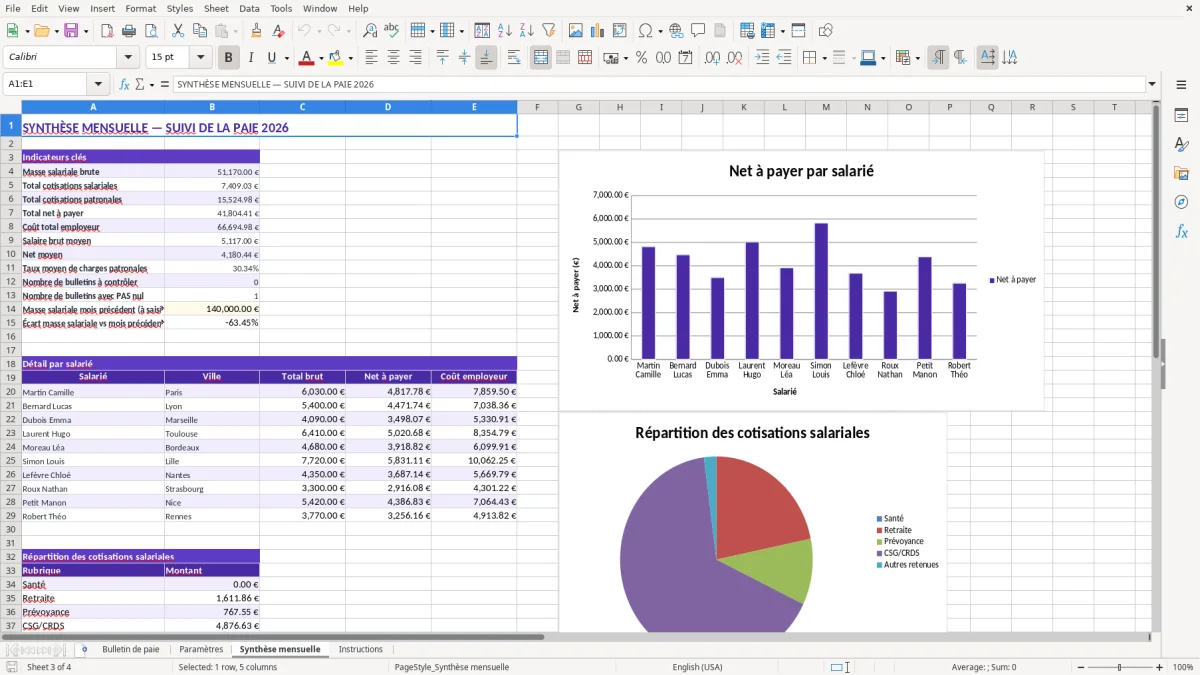Format cells as date
The height and width of the screenshot is (675, 1200).
click(686, 58)
